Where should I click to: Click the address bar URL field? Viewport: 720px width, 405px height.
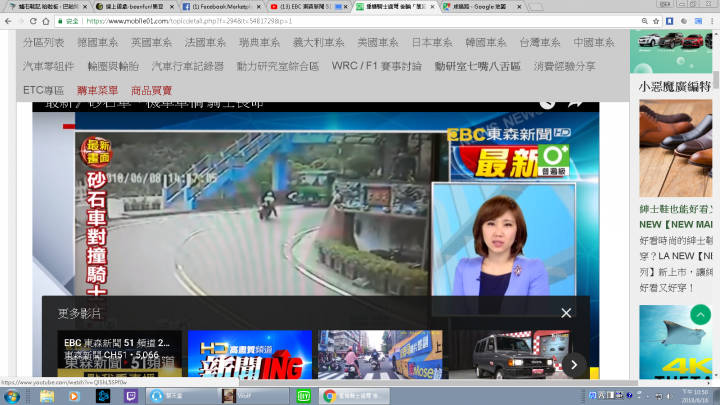pyautogui.click(x=349, y=21)
